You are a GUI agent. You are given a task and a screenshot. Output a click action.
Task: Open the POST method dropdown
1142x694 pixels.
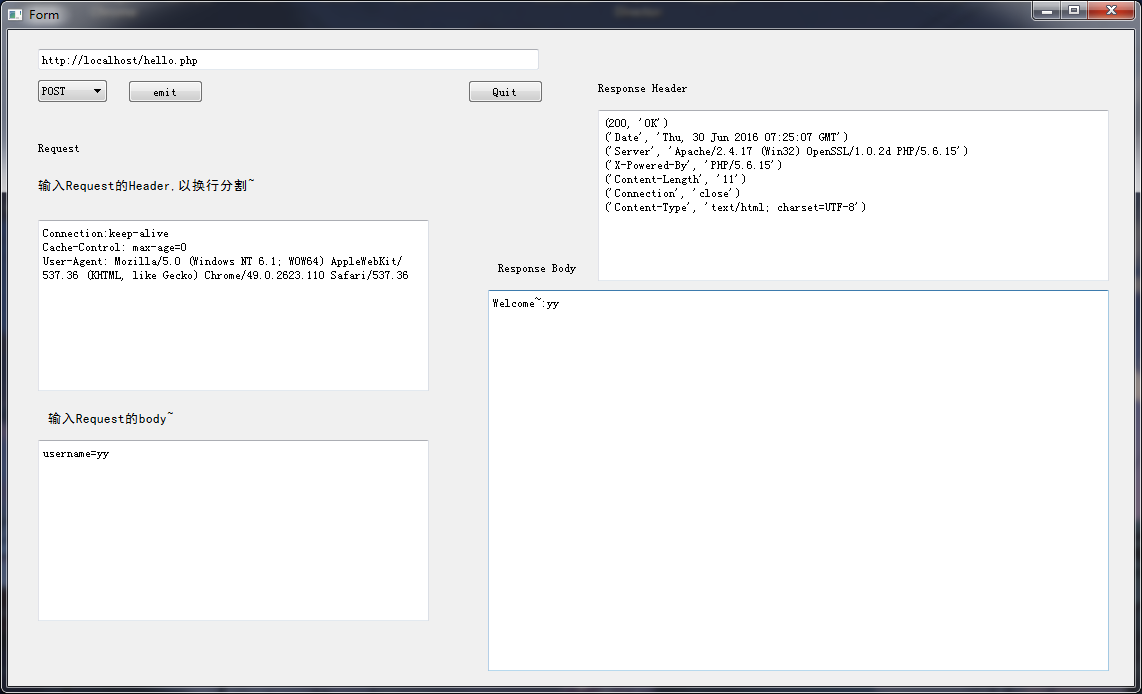[x=72, y=91]
